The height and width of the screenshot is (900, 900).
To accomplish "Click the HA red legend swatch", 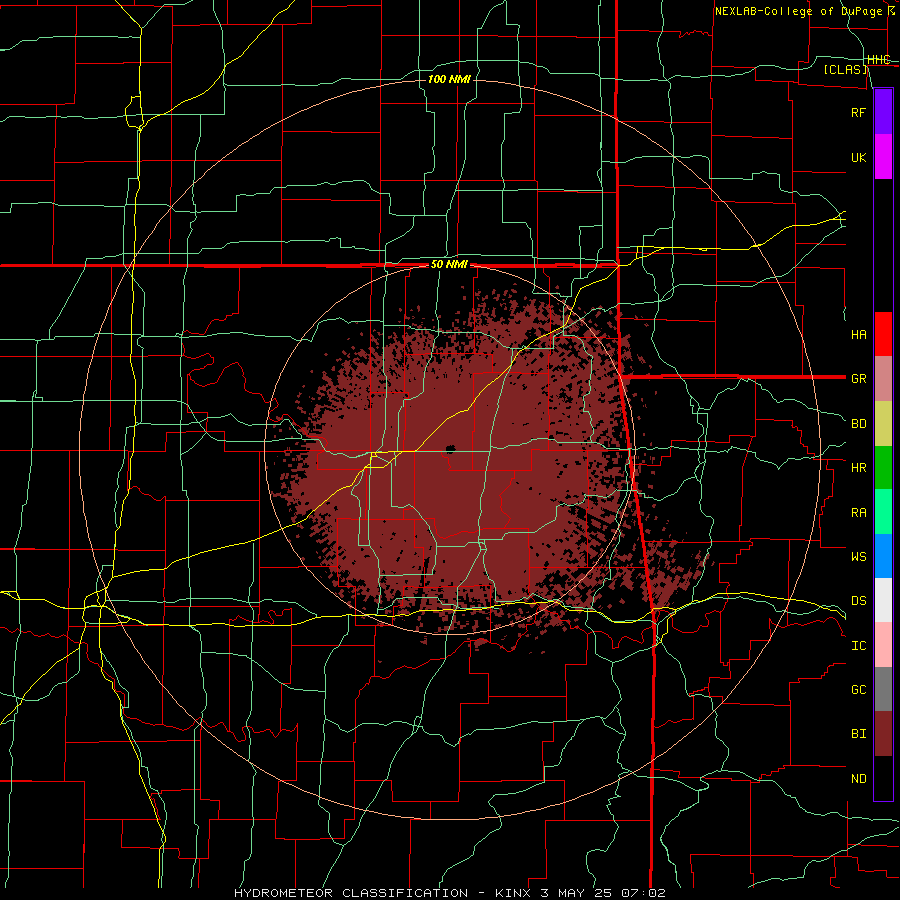I will (x=883, y=334).
